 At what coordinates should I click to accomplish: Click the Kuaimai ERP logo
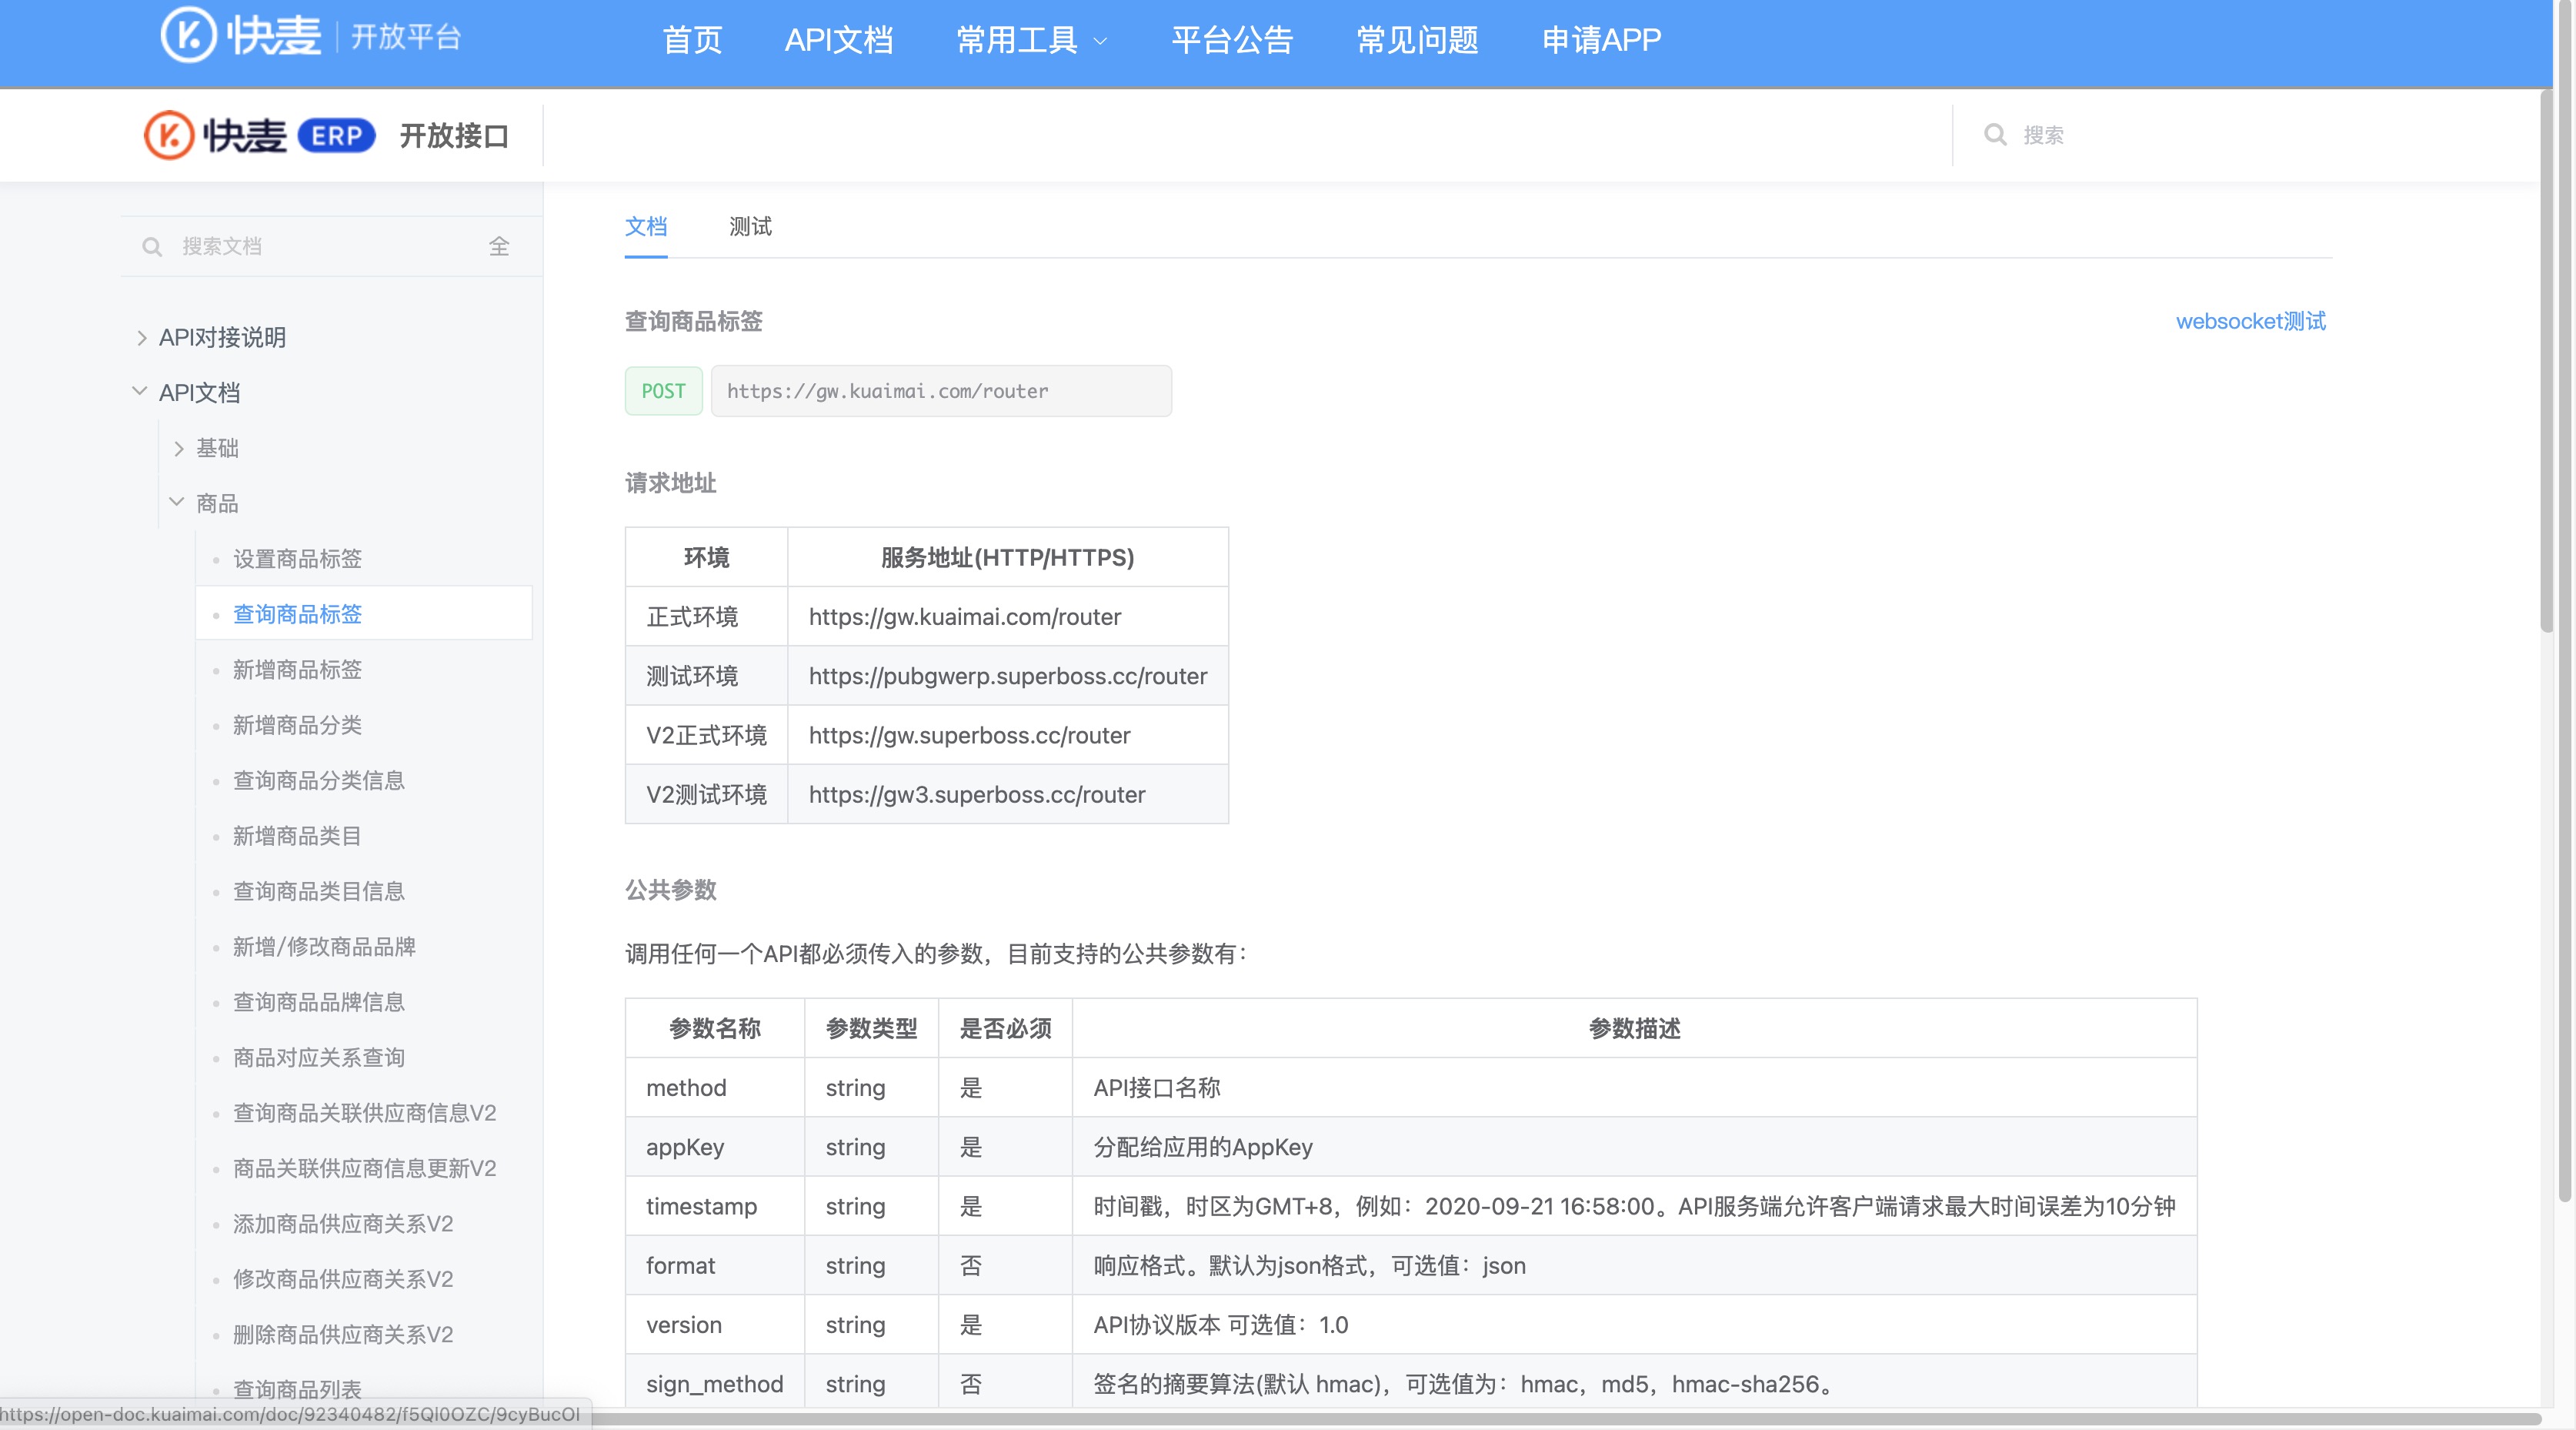click(x=259, y=135)
